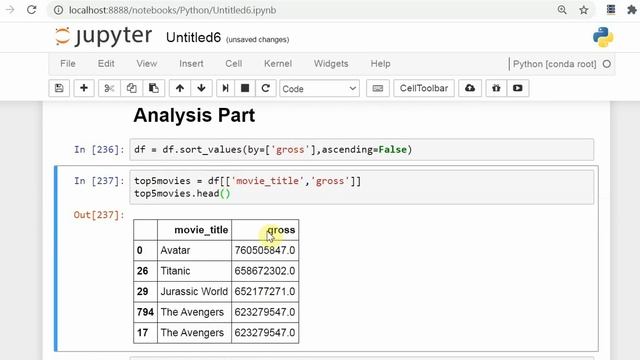Open the File menu
This screenshot has width=640, height=360.
[68, 64]
